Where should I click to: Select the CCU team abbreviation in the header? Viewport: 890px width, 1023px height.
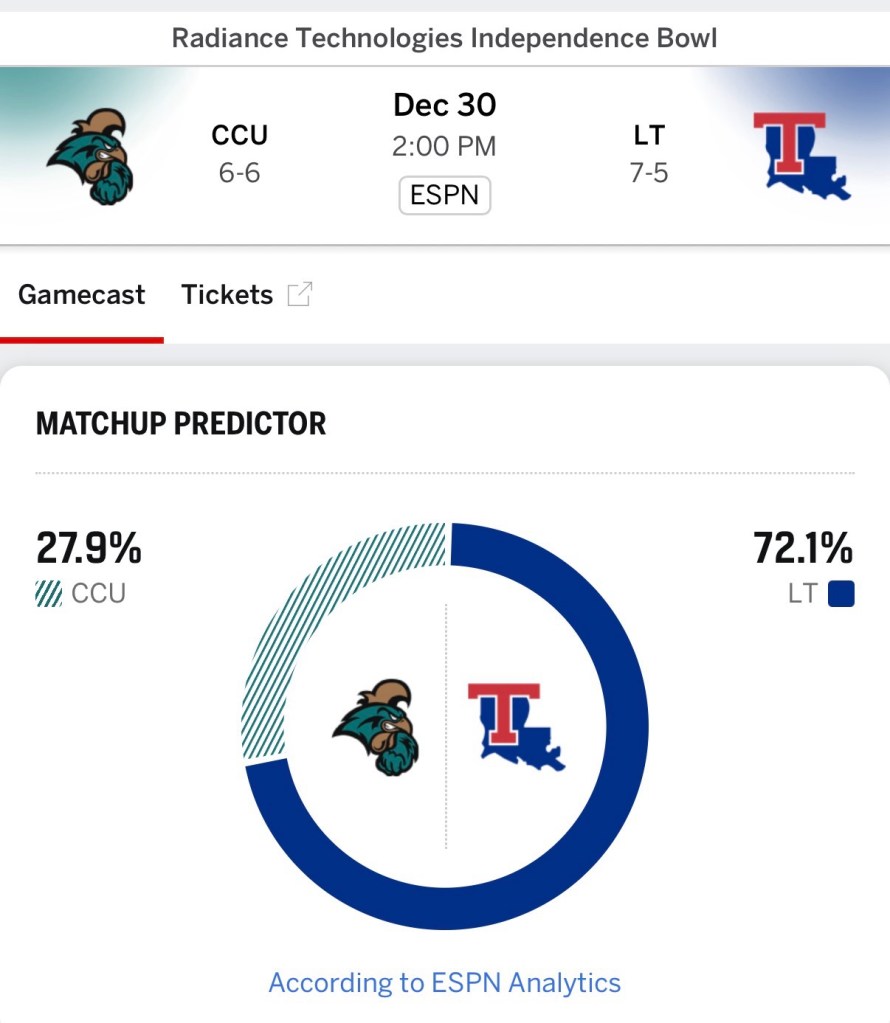click(240, 135)
